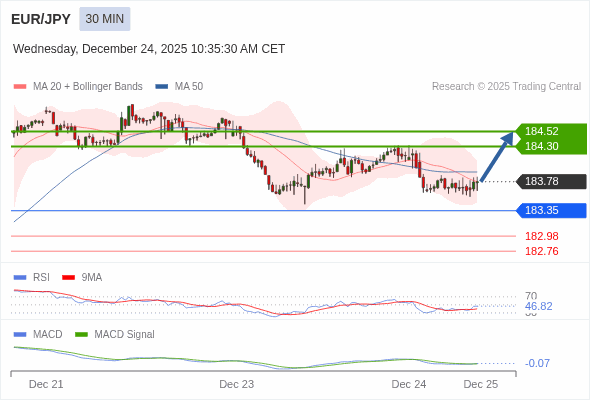Image resolution: width=590 pixels, height=400 pixels.
Task: Click the Dec 25 axis label
Action: pos(481,384)
